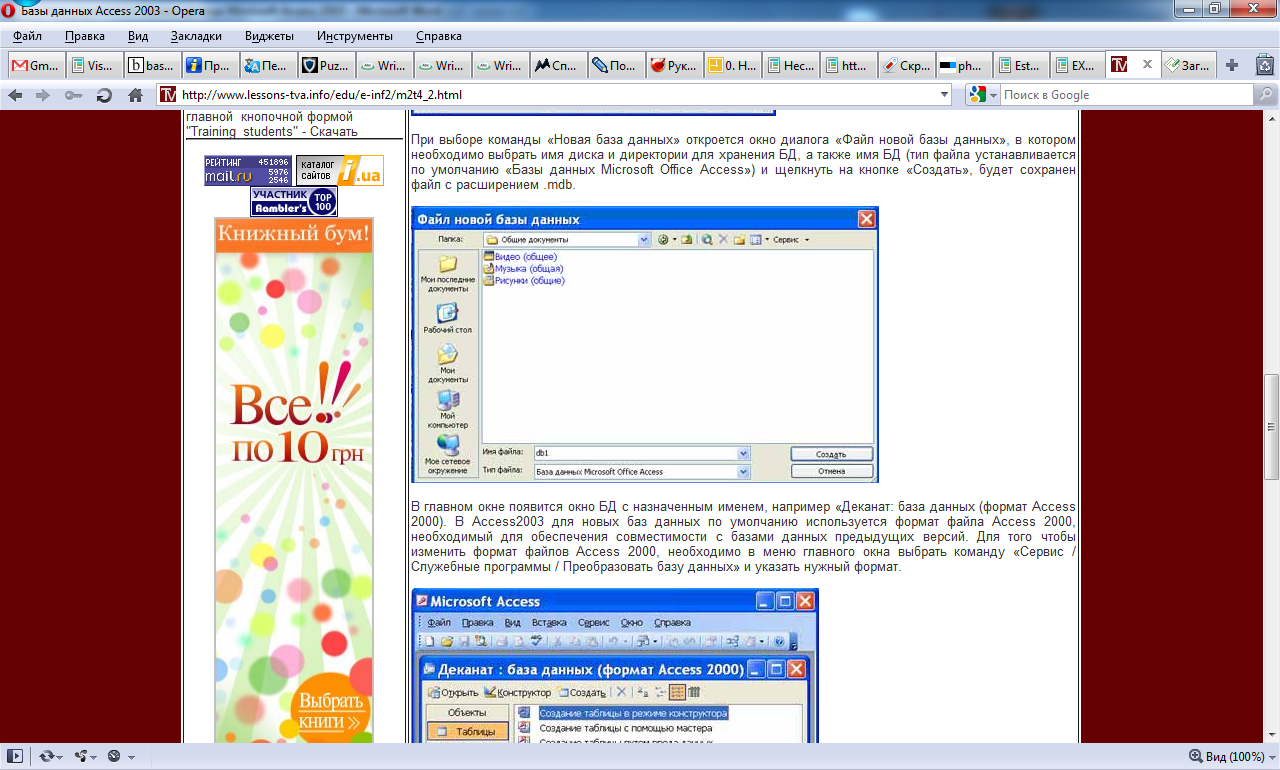Open a new tab with the plus button
This screenshot has width=1280, height=770.
coord(1232,65)
